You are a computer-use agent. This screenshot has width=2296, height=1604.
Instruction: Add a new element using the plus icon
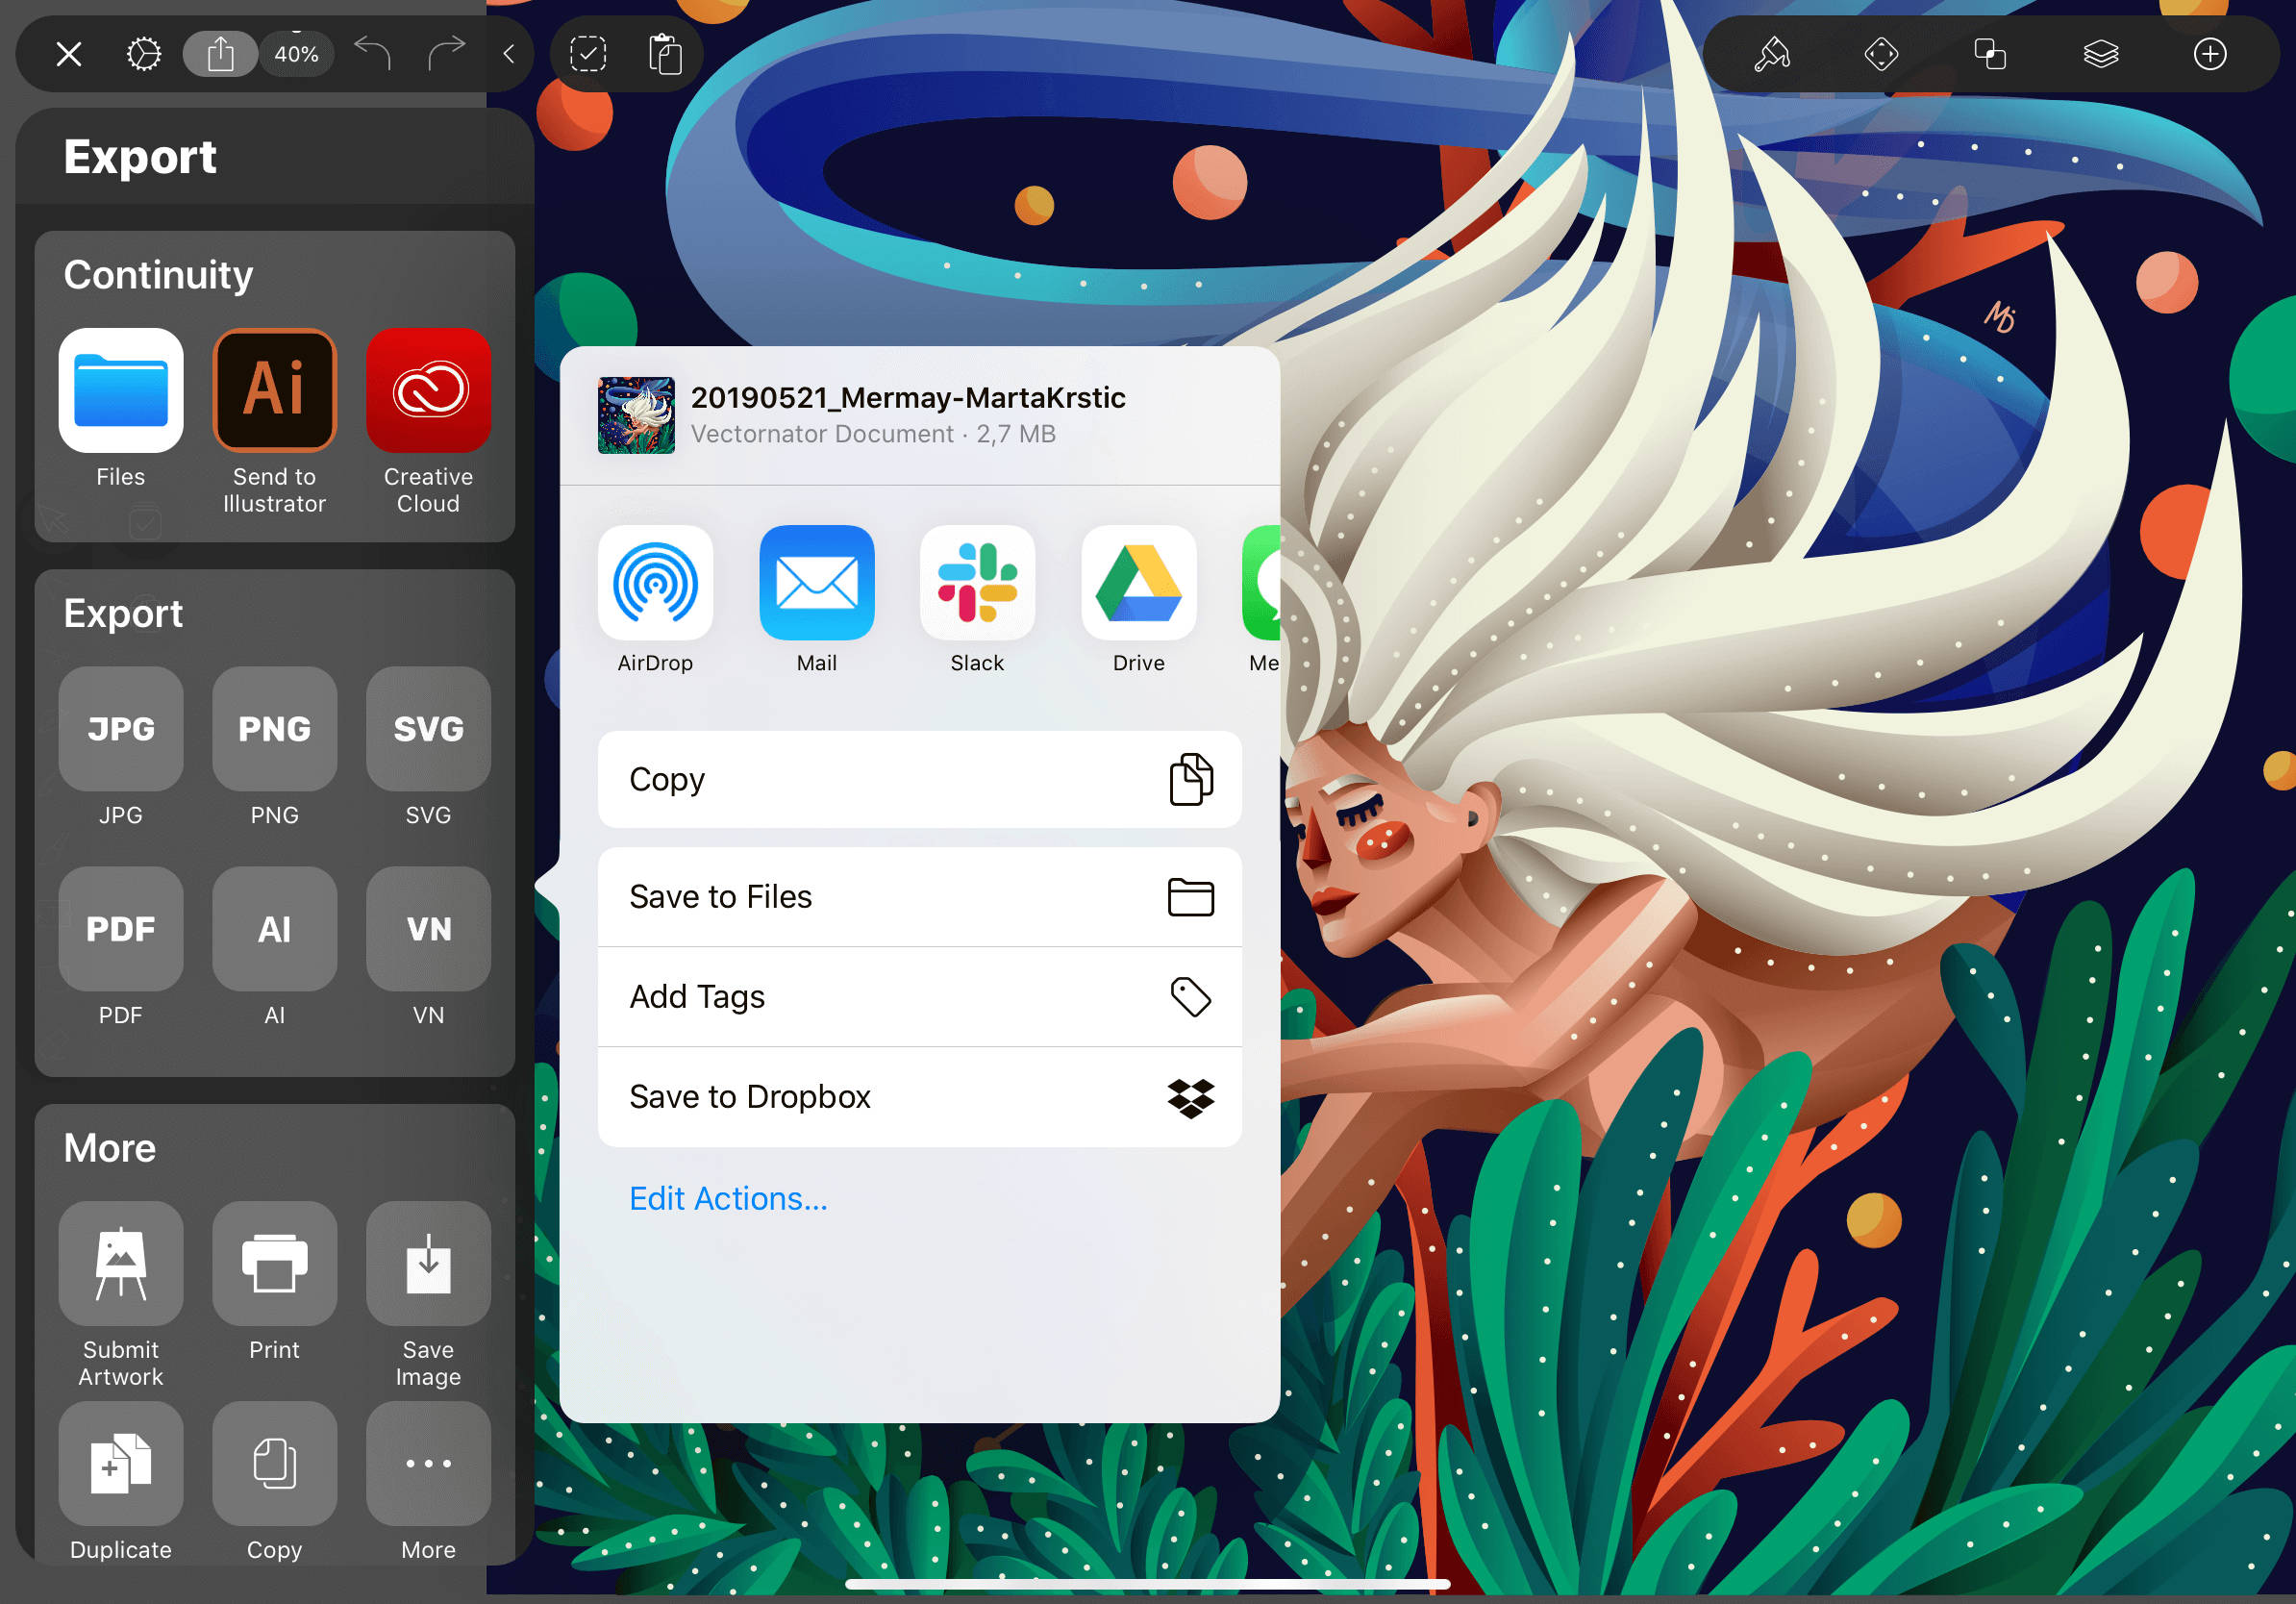(2211, 54)
